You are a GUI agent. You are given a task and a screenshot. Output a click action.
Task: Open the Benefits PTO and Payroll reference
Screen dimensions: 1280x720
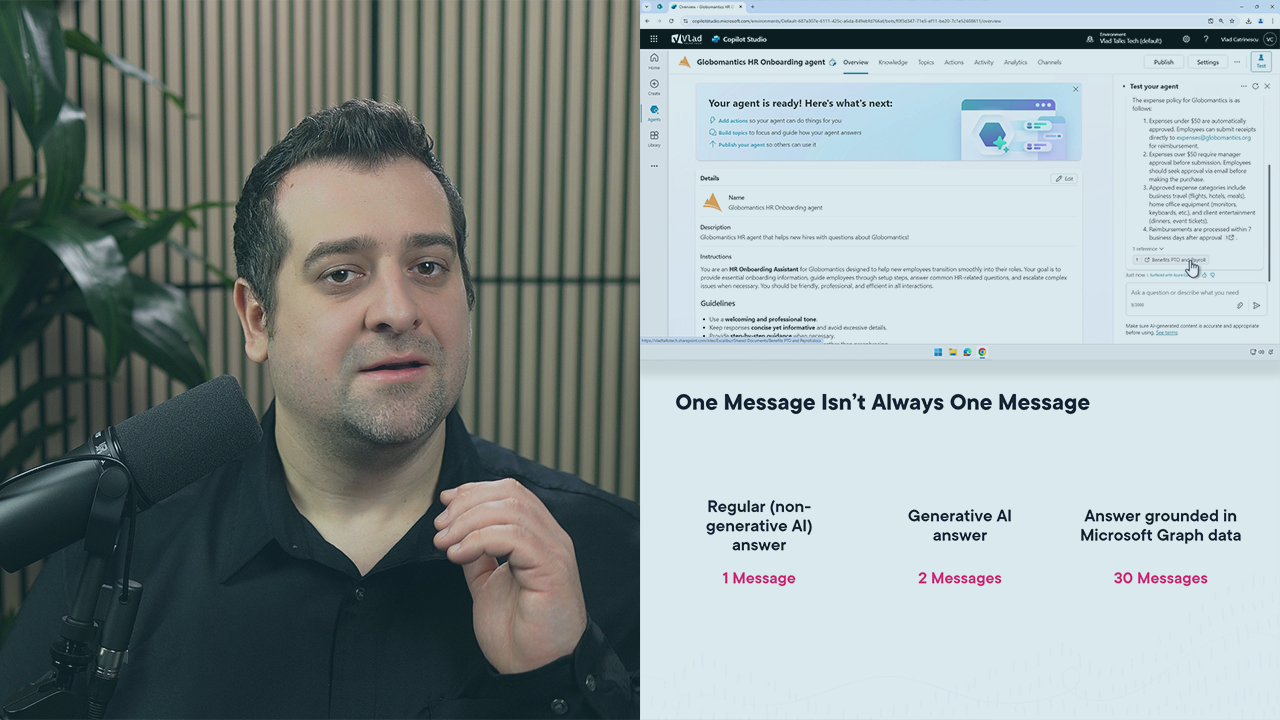(1176, 260)
